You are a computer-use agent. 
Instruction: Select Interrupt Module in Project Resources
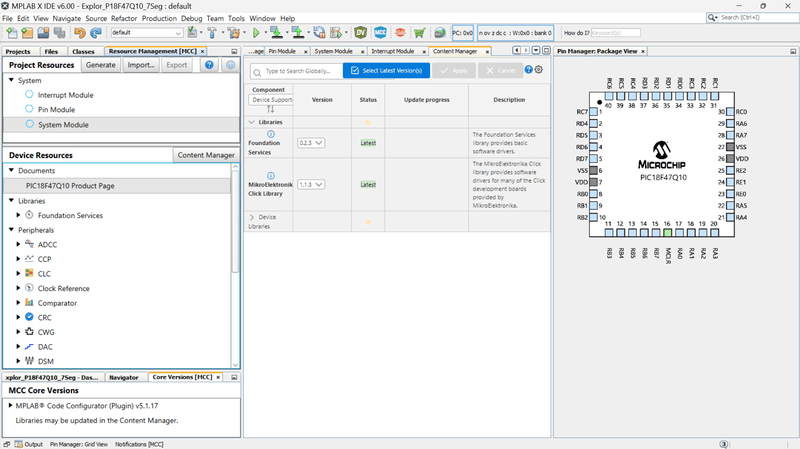pyautogui.click(x=65, y=95)
